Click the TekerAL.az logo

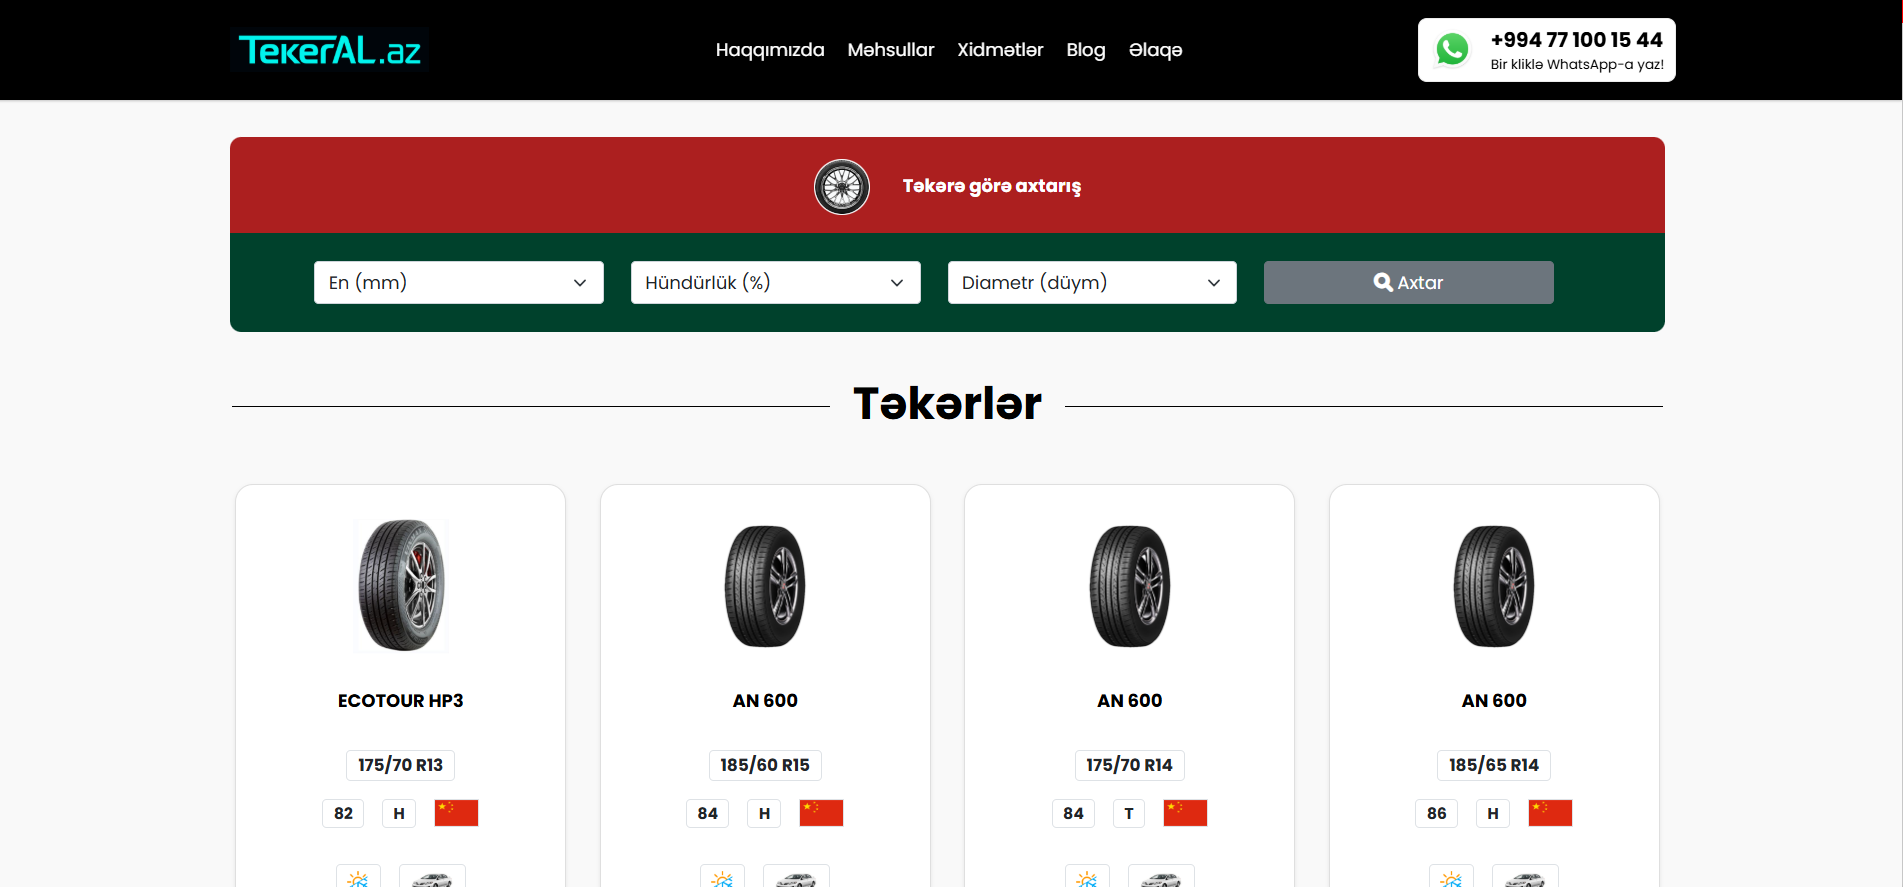click(330, 50)
